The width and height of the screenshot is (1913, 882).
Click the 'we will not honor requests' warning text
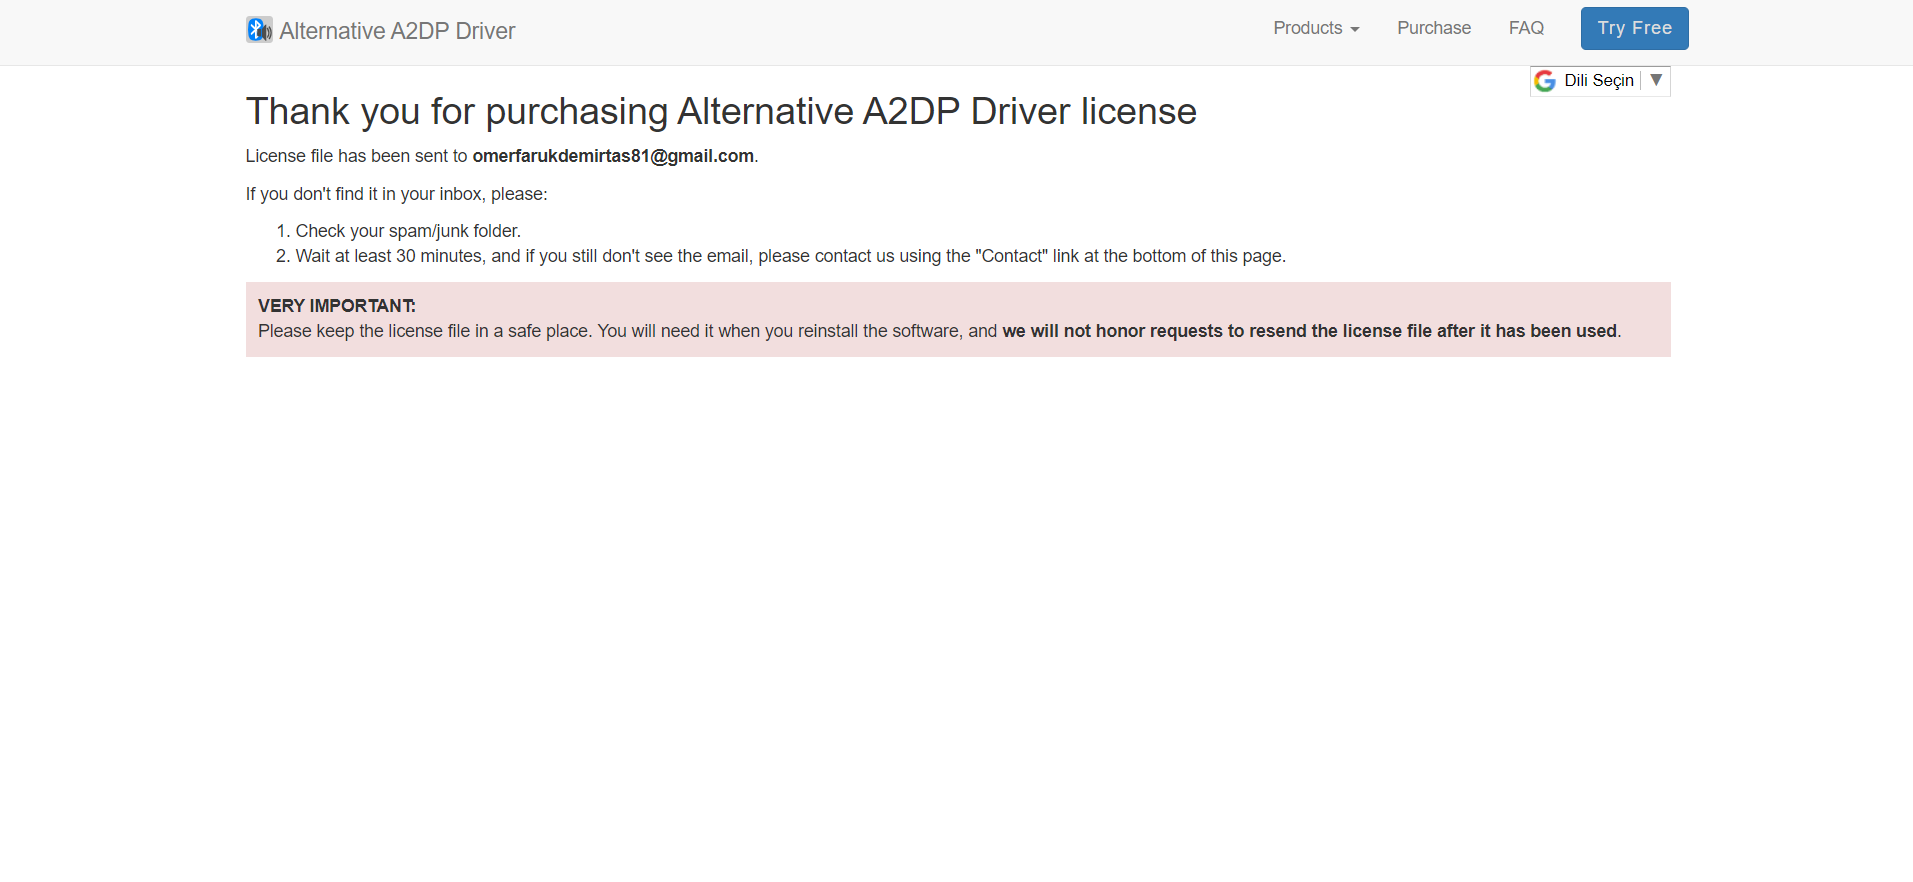pos(1309,331)
